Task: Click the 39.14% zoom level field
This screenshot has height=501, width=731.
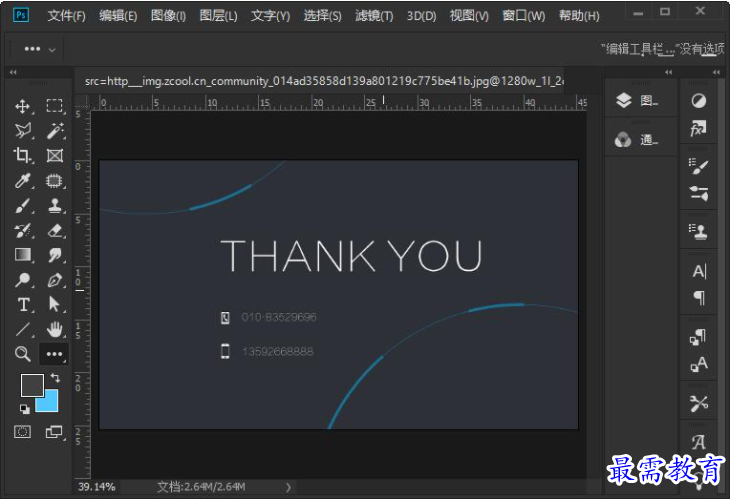Action: coord(97,487)
